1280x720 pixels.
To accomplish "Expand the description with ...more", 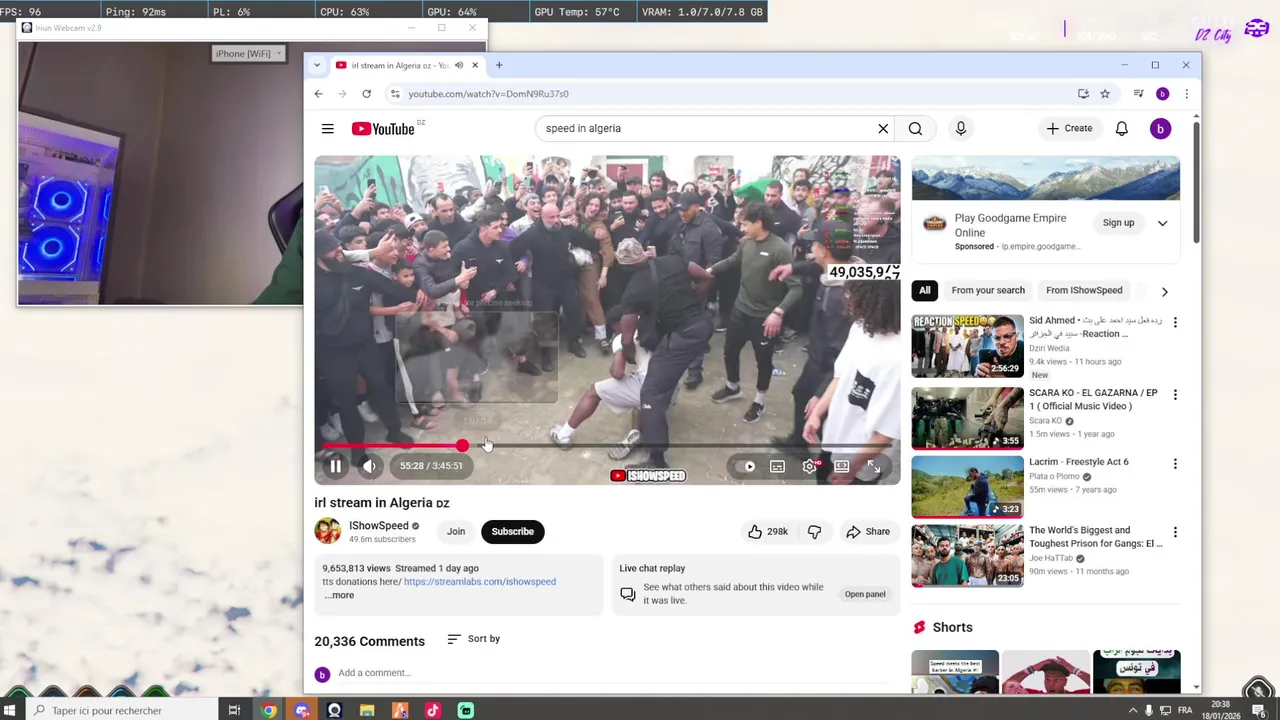I will 339,595.
